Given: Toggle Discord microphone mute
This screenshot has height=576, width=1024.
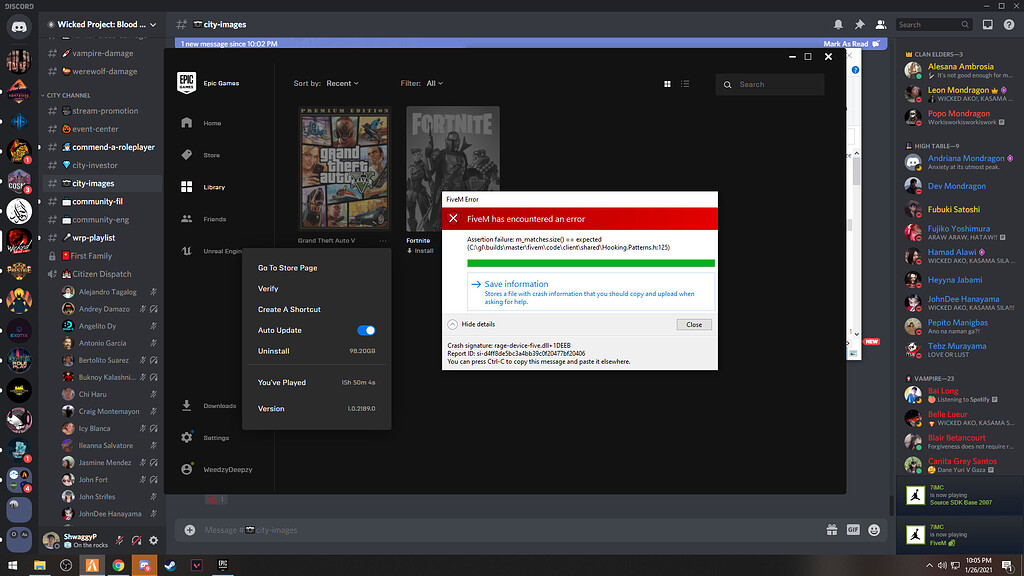Looking at the screenshot, I should (x=120, y=540).
